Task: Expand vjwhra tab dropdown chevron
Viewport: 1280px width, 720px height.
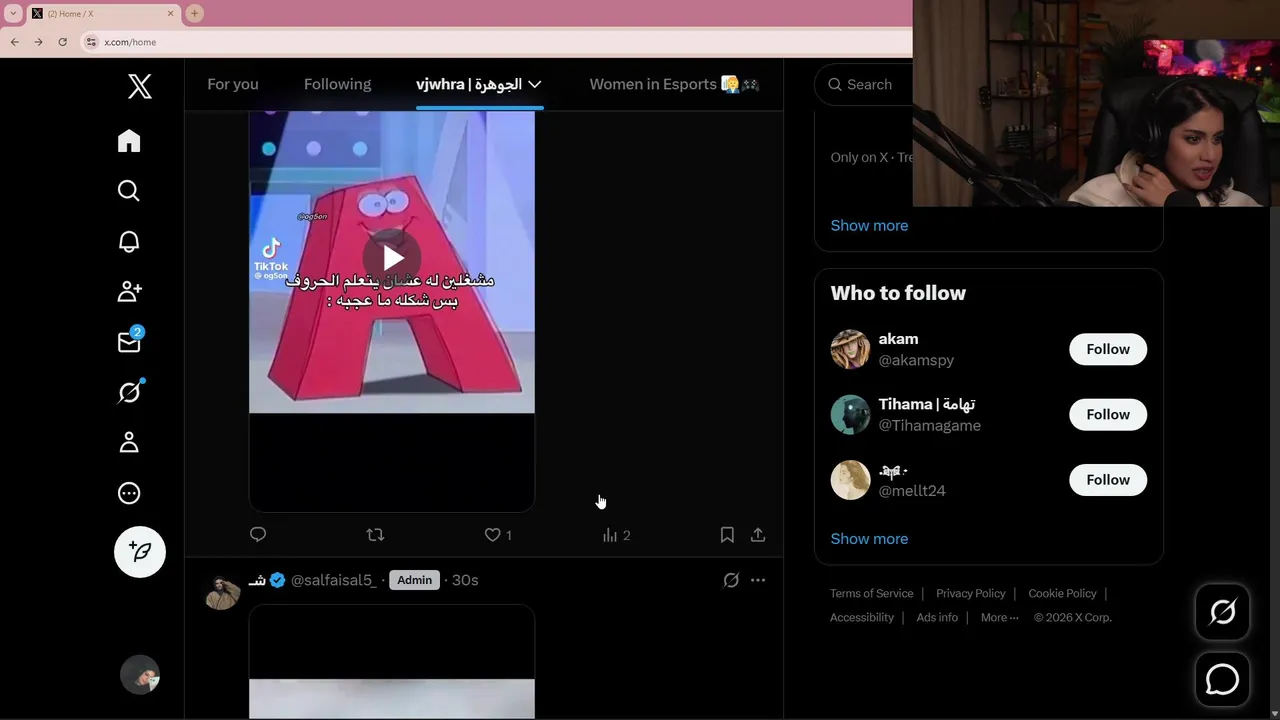Action: pyautogui.click(x=535, y=84)
